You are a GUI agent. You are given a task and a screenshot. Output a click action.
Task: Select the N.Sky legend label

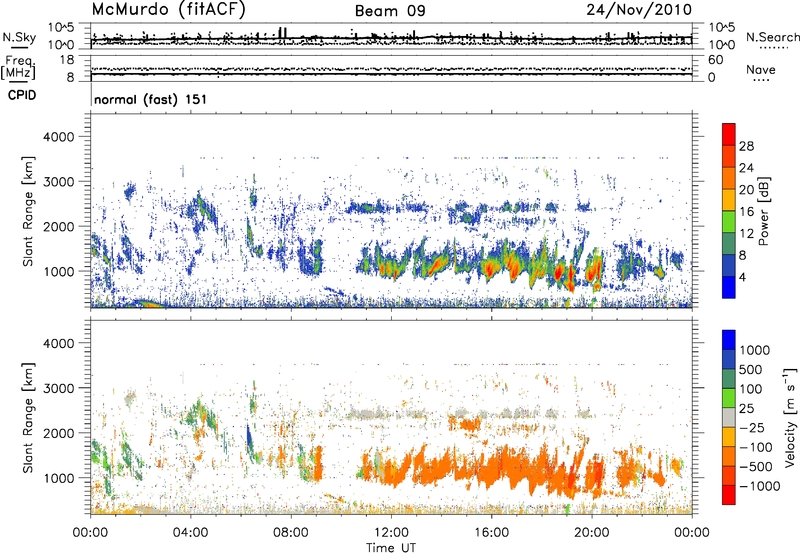[x=19, y=37]
